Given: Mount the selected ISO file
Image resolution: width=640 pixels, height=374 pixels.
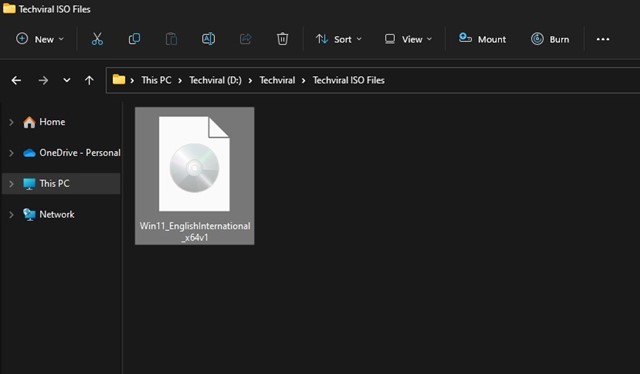Looking at the screenshot, I should pyautogui.click(x=482, y=39).
